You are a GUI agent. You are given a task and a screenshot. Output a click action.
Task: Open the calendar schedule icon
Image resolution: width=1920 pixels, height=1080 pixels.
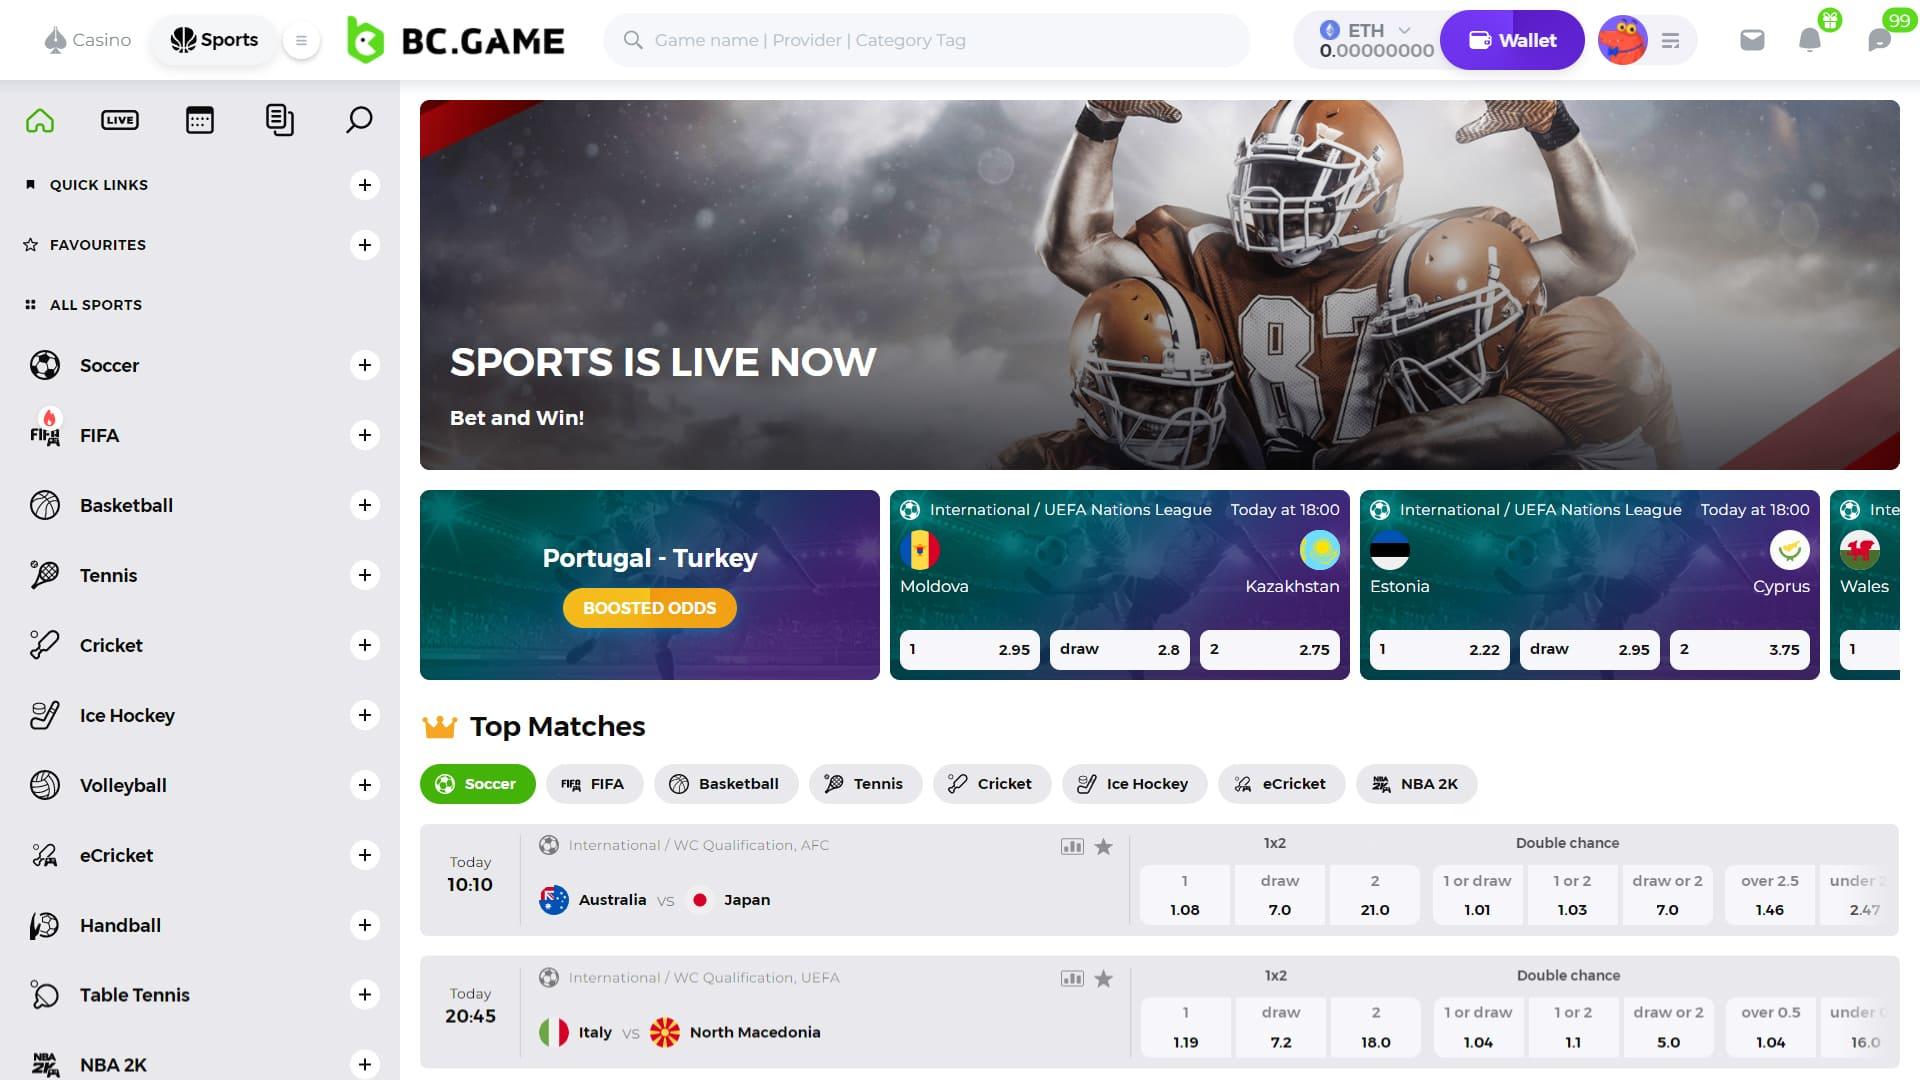click(x=200, y=120)
